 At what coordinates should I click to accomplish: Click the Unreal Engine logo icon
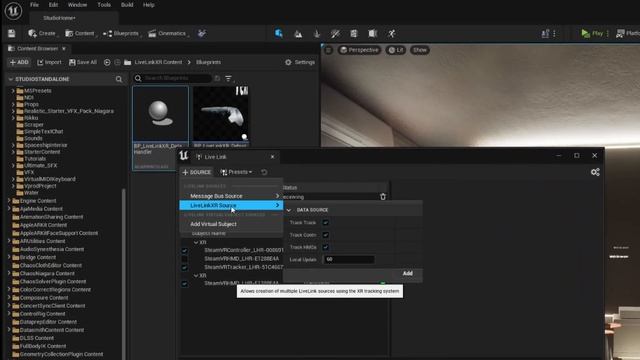(x=13, y=11)
